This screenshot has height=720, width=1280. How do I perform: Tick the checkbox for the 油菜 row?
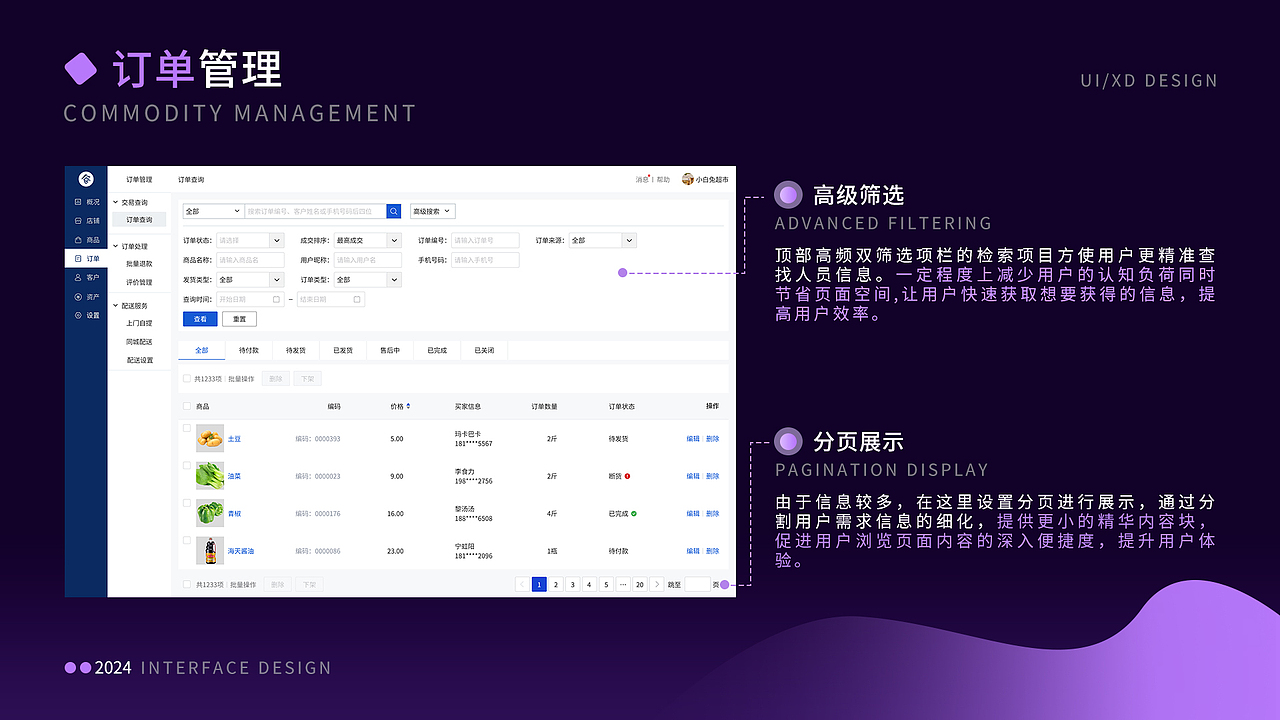pos(187,465)
